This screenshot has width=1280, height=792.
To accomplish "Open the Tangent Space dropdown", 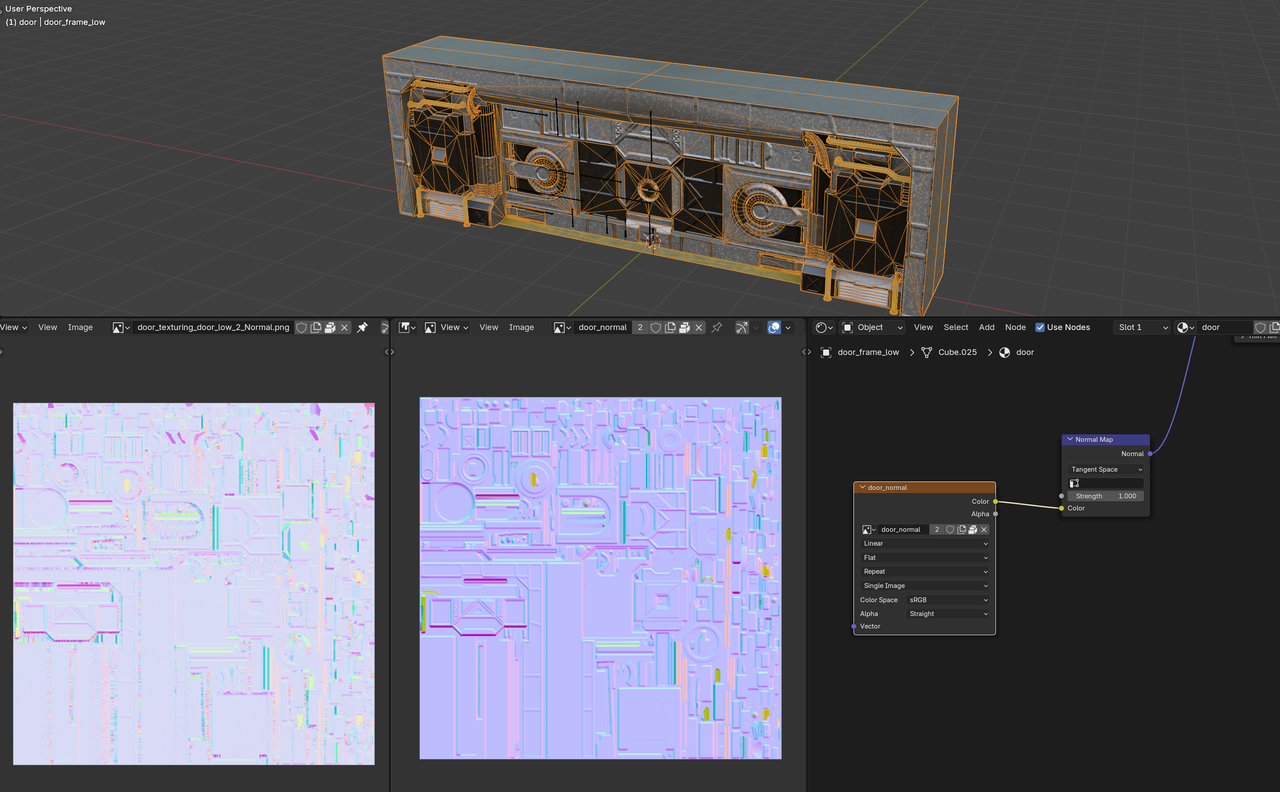I will (1106, 469).
